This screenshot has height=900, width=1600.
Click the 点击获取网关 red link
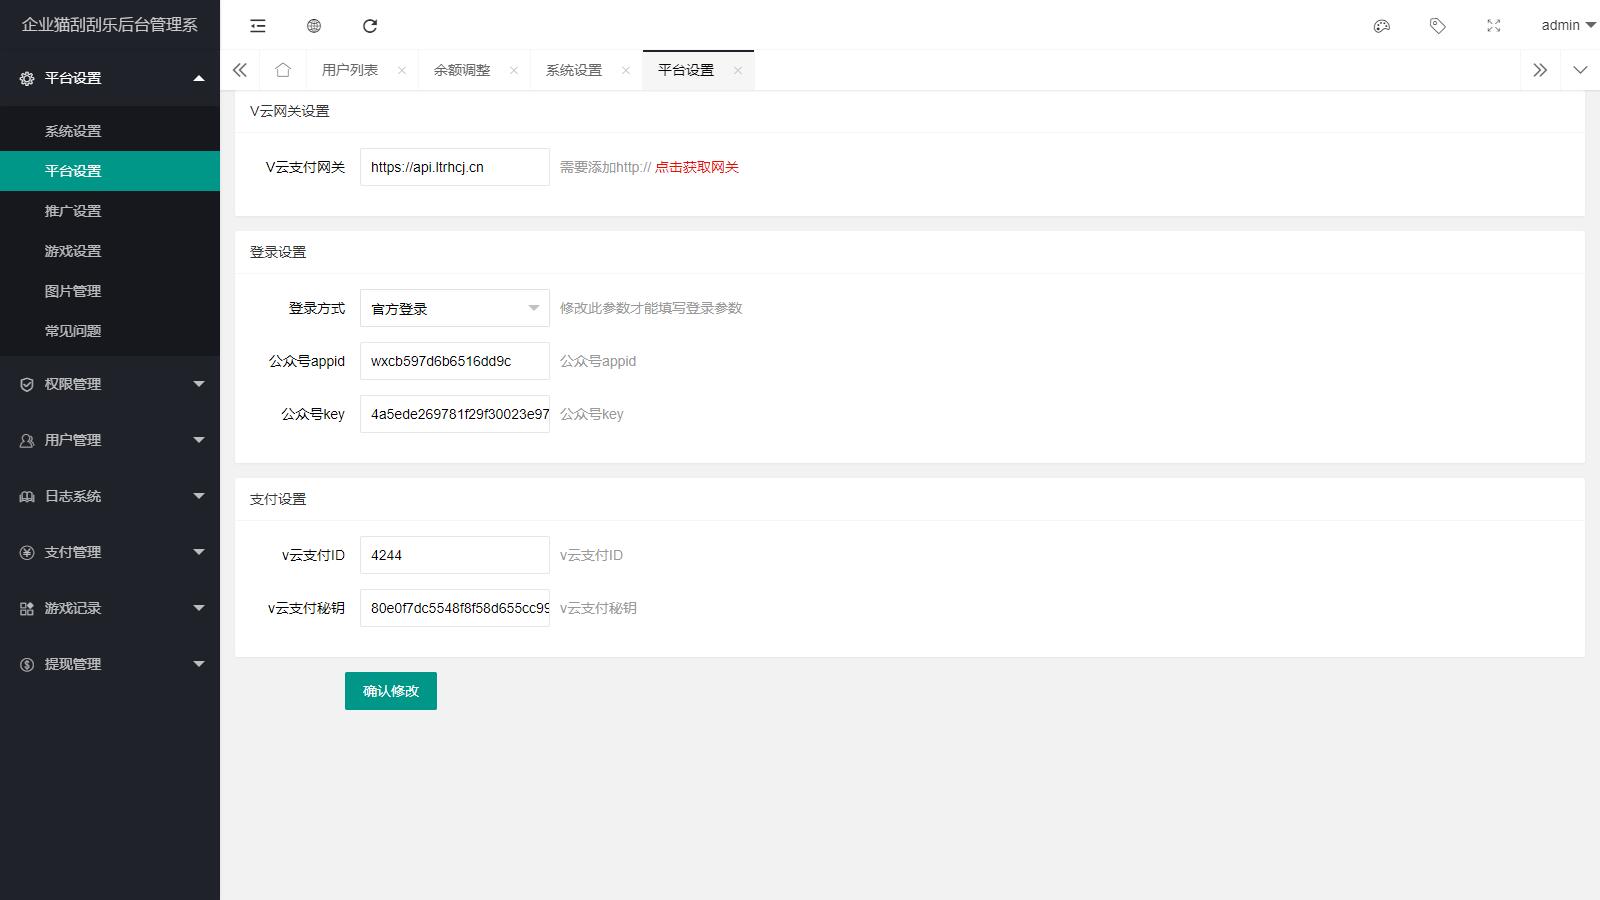697,168
